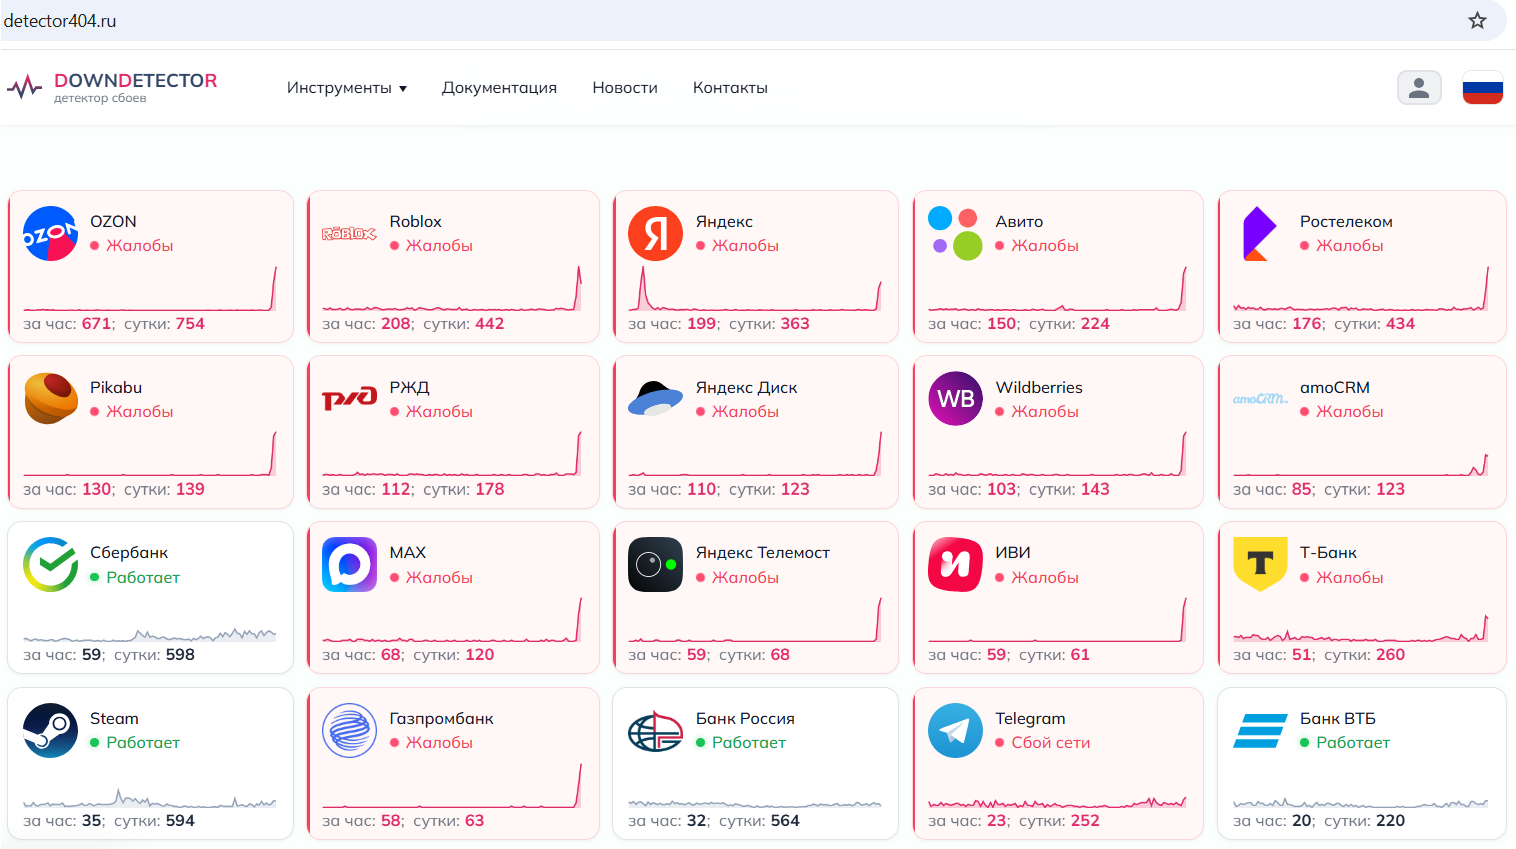This screenshot has width=1516, height=849.
Task: Click the Яндекс Телемост title
Action: click(x=763, y=552)
